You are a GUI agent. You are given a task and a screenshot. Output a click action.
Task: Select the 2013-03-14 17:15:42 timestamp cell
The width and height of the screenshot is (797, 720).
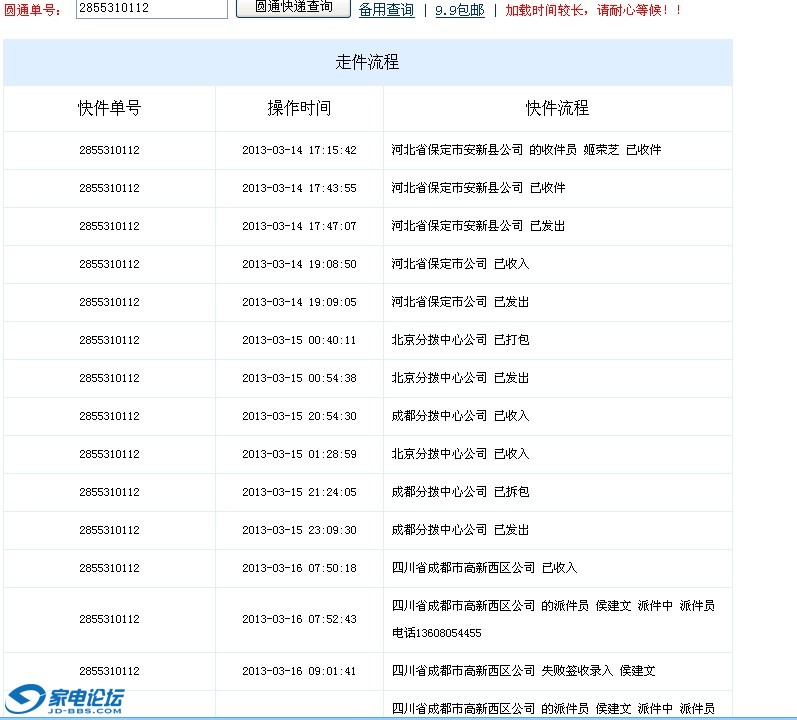tap(298, 150)
